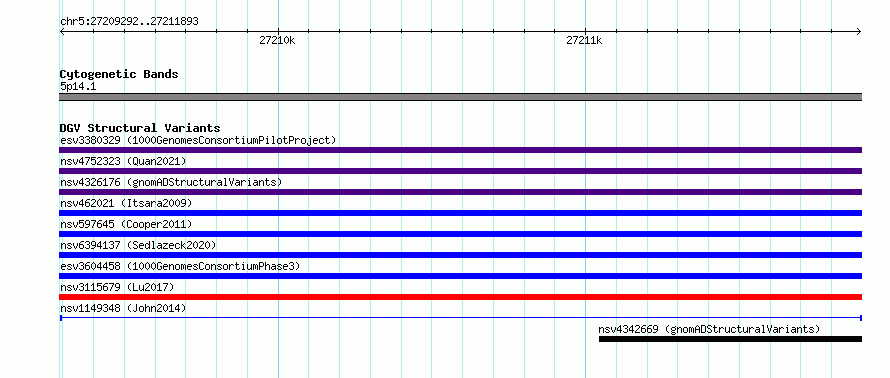
Task: Click the nsv3115679 (Lu2017) label
Action: pos(117,287)
